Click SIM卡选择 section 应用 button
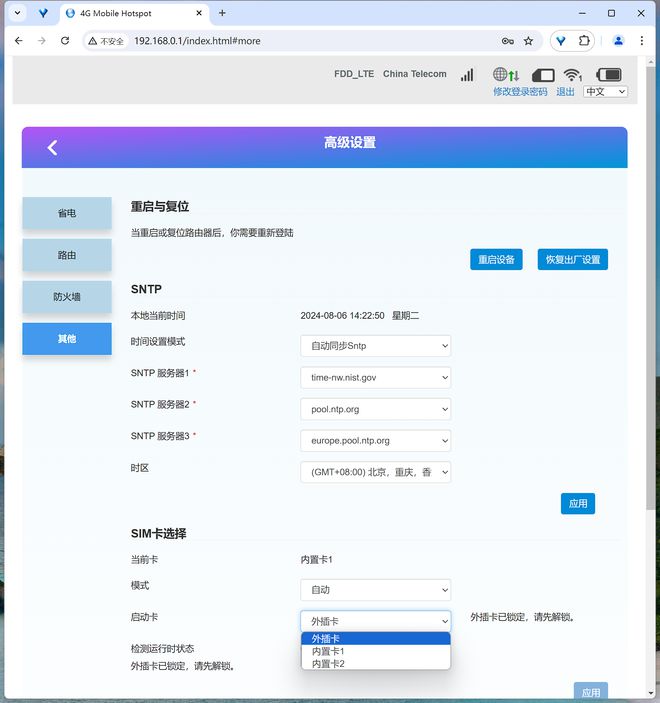Screen dimensions: 660x703 click(x=591, y=691)
